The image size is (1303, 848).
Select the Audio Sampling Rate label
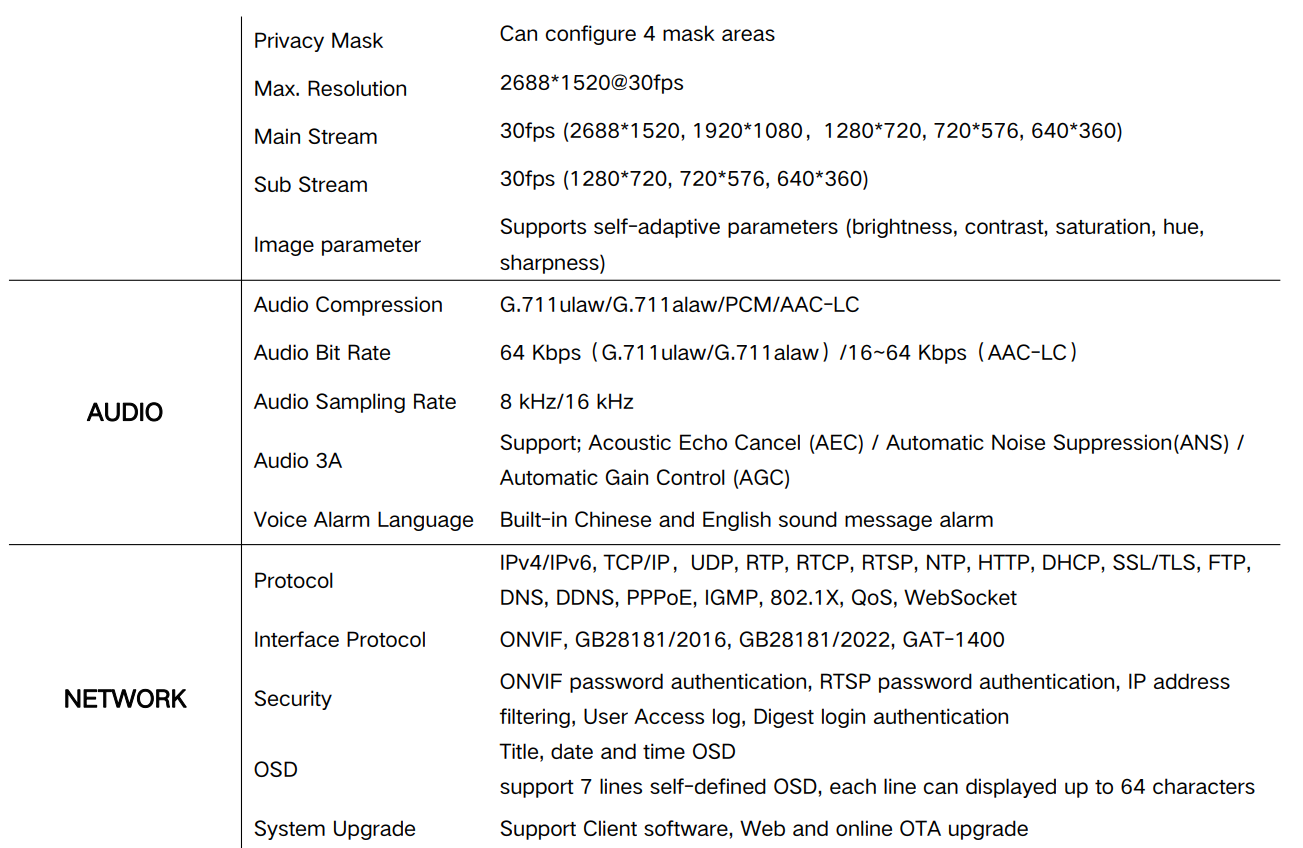point(355,402)
